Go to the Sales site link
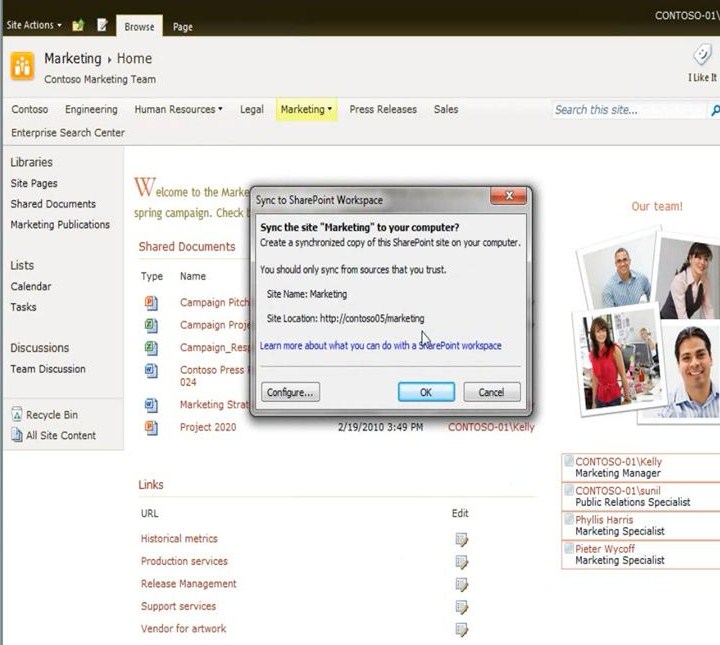This screenshot has width=720, height=645. [446, 109]
